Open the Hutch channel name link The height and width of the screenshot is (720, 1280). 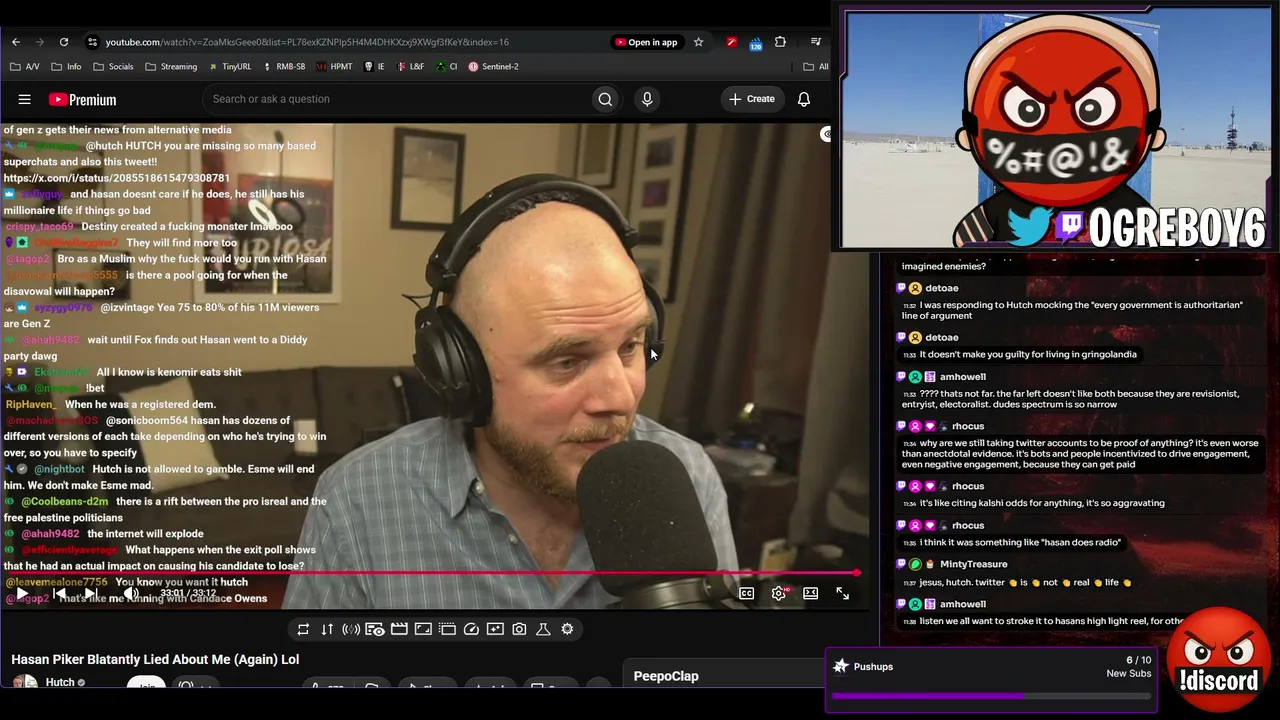coord(60,683)
